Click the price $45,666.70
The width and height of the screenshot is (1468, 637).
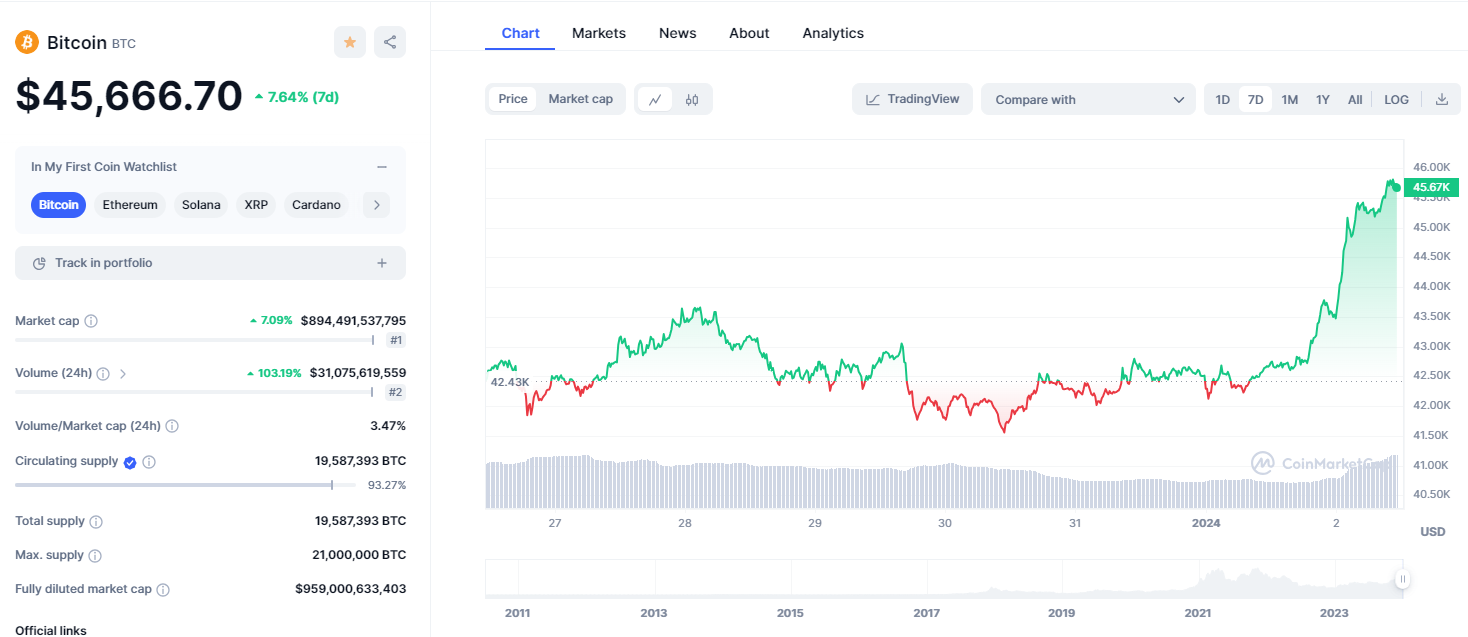pos(129,96)
